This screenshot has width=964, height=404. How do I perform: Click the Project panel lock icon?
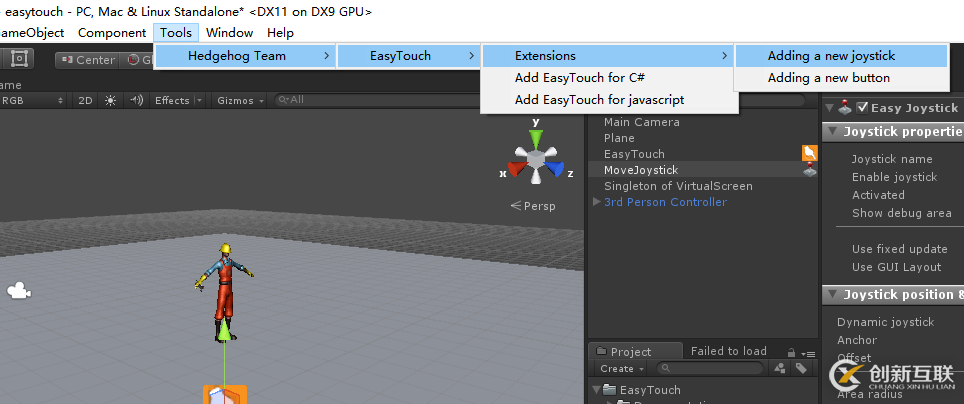792,352
